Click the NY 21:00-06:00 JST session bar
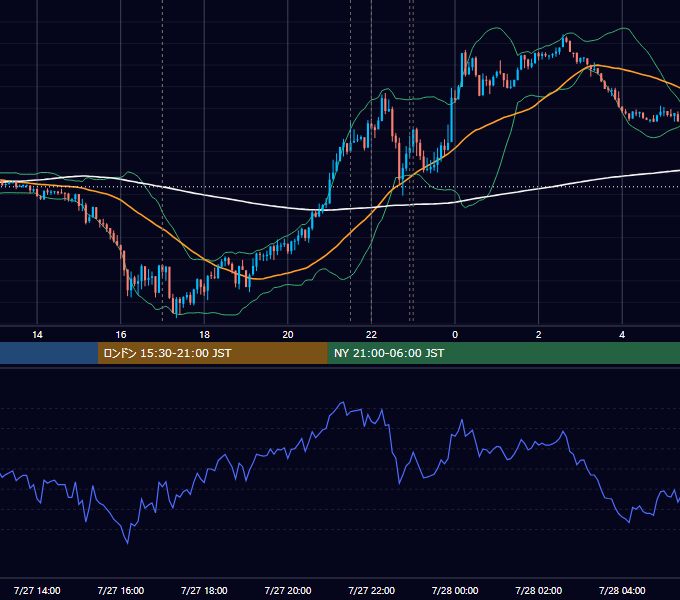680x600 pixels. tap(503, 353)
